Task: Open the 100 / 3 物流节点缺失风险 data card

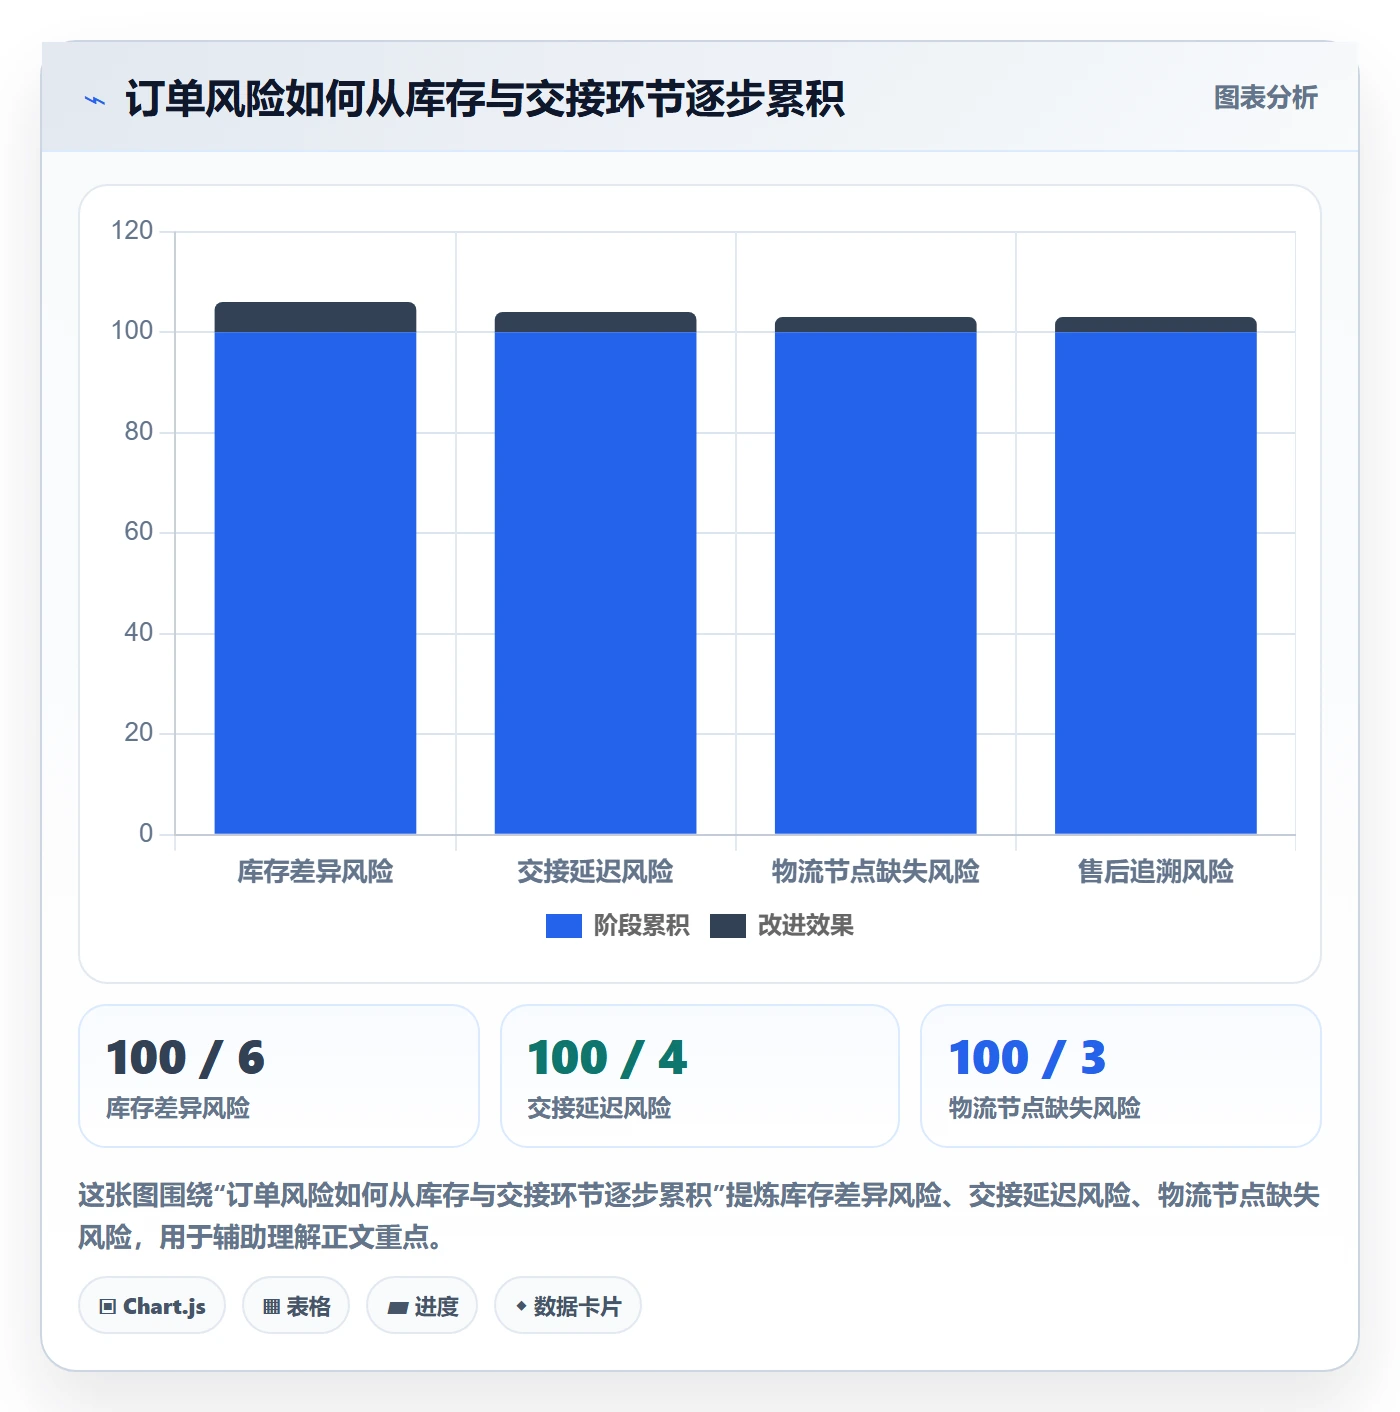Action: [x=1121, y=1076]
